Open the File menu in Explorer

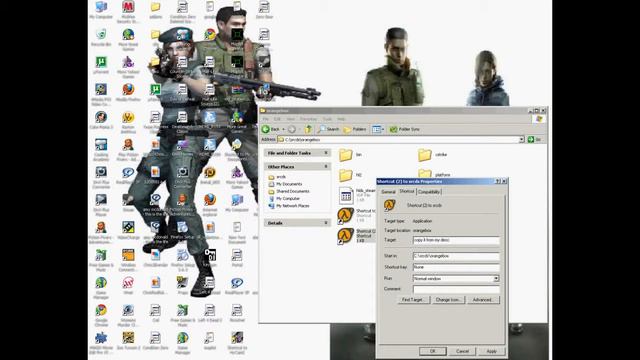click(x=266, y=119)
